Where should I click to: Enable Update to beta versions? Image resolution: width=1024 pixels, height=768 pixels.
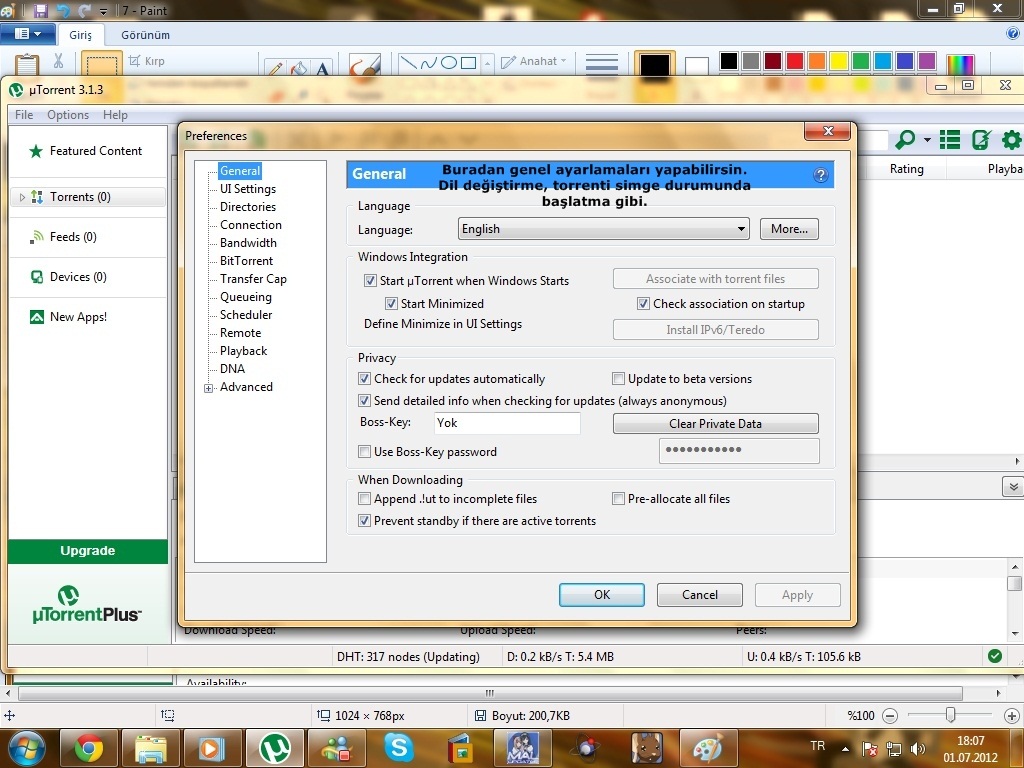618,379
